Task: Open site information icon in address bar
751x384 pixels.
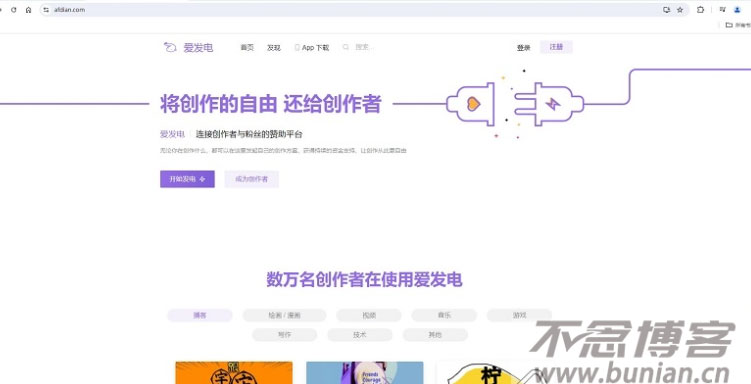Action: coord(46,10)
